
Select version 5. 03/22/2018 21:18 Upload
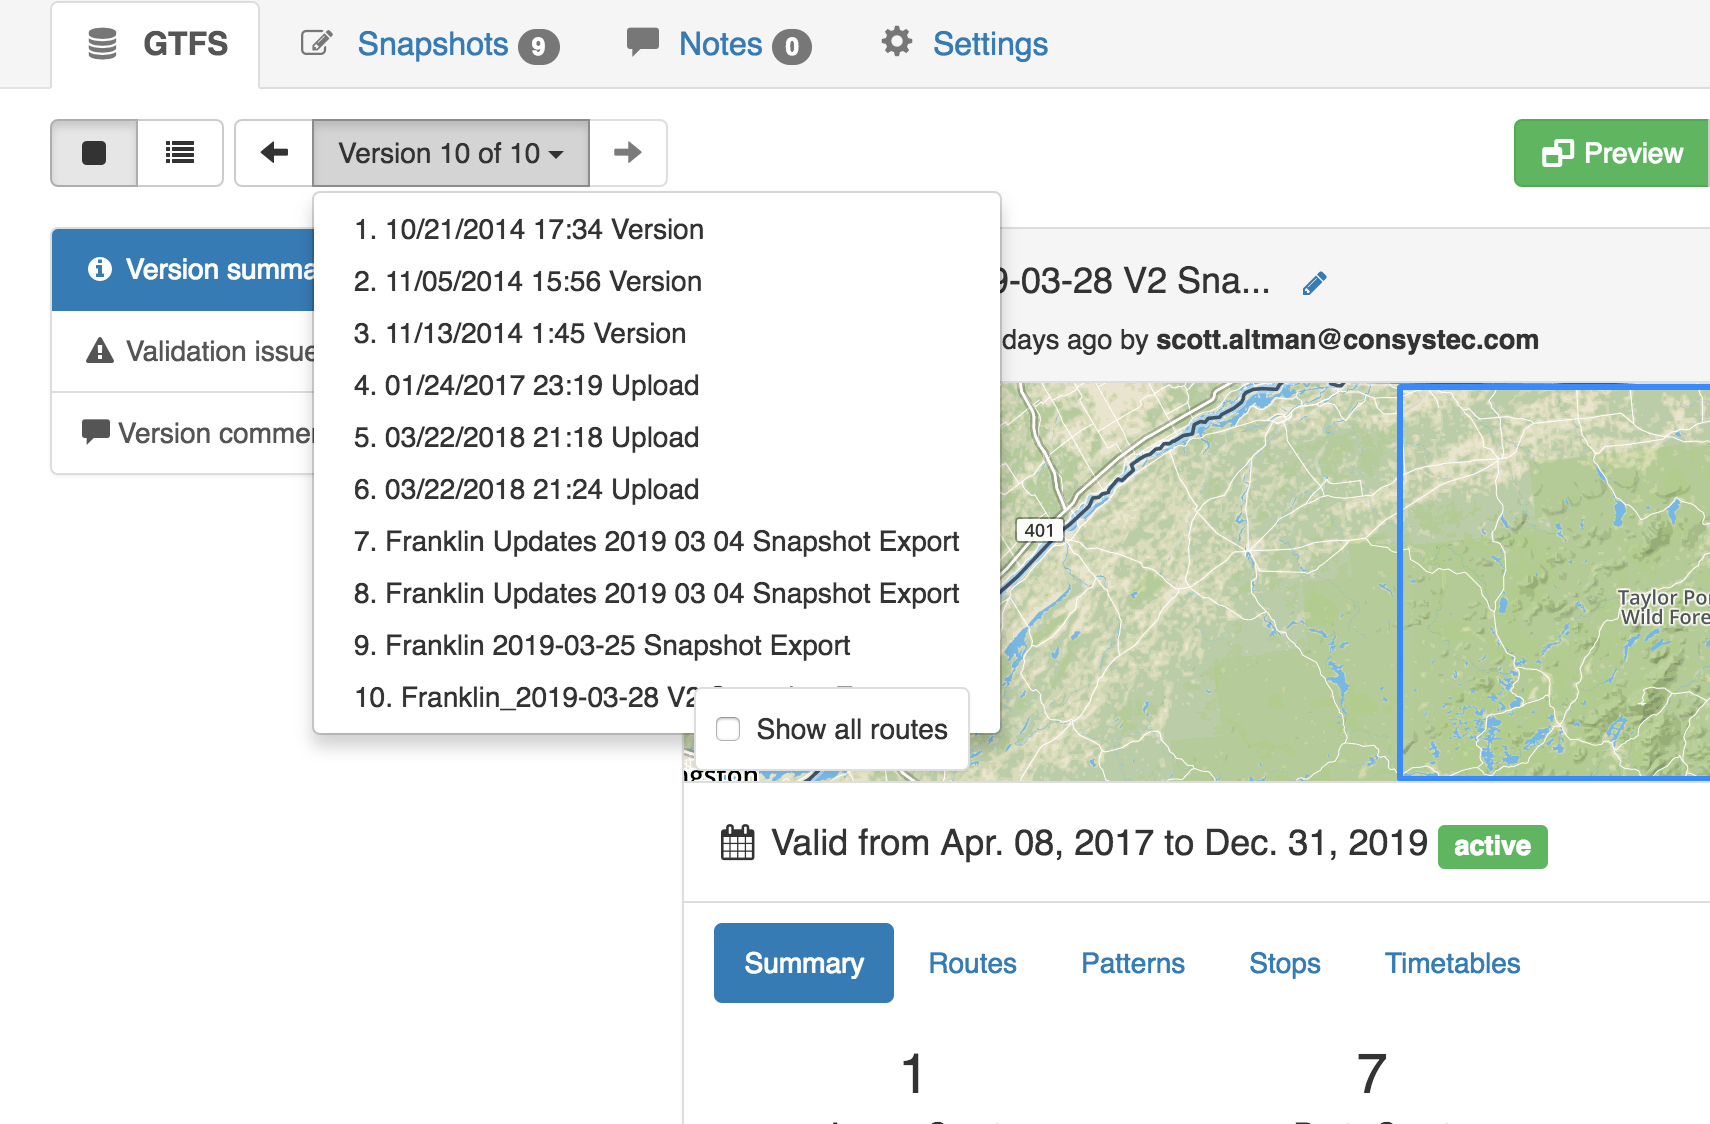click(656, 438)
